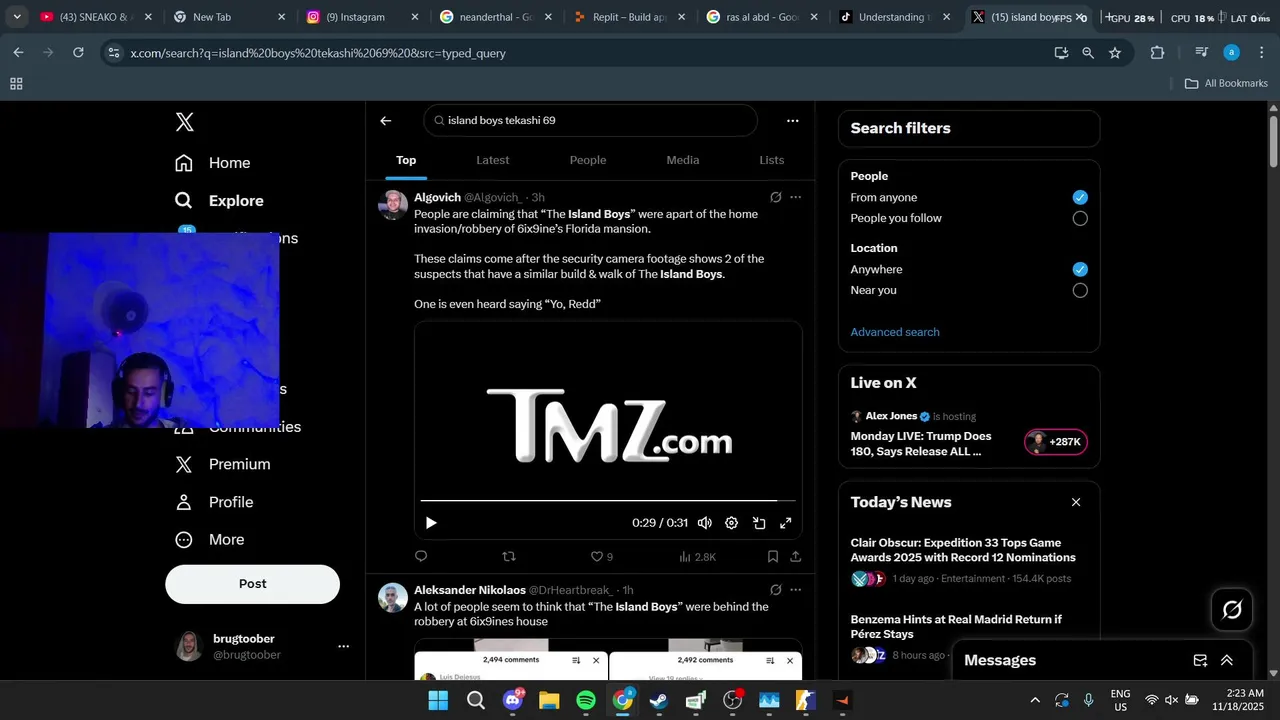Image resolution: width=1280 pixels, height=720 pixels.
Task: Compose new message in Messages bar
Action: click(1200, 660)
